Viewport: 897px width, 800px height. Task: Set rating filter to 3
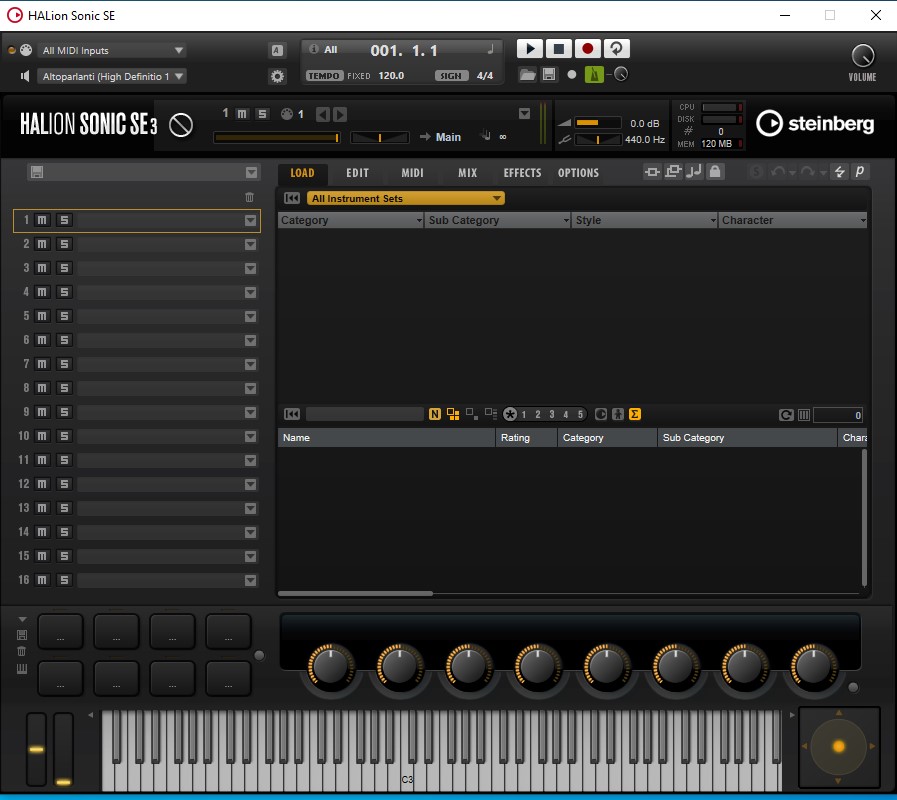tap(551, 414)
